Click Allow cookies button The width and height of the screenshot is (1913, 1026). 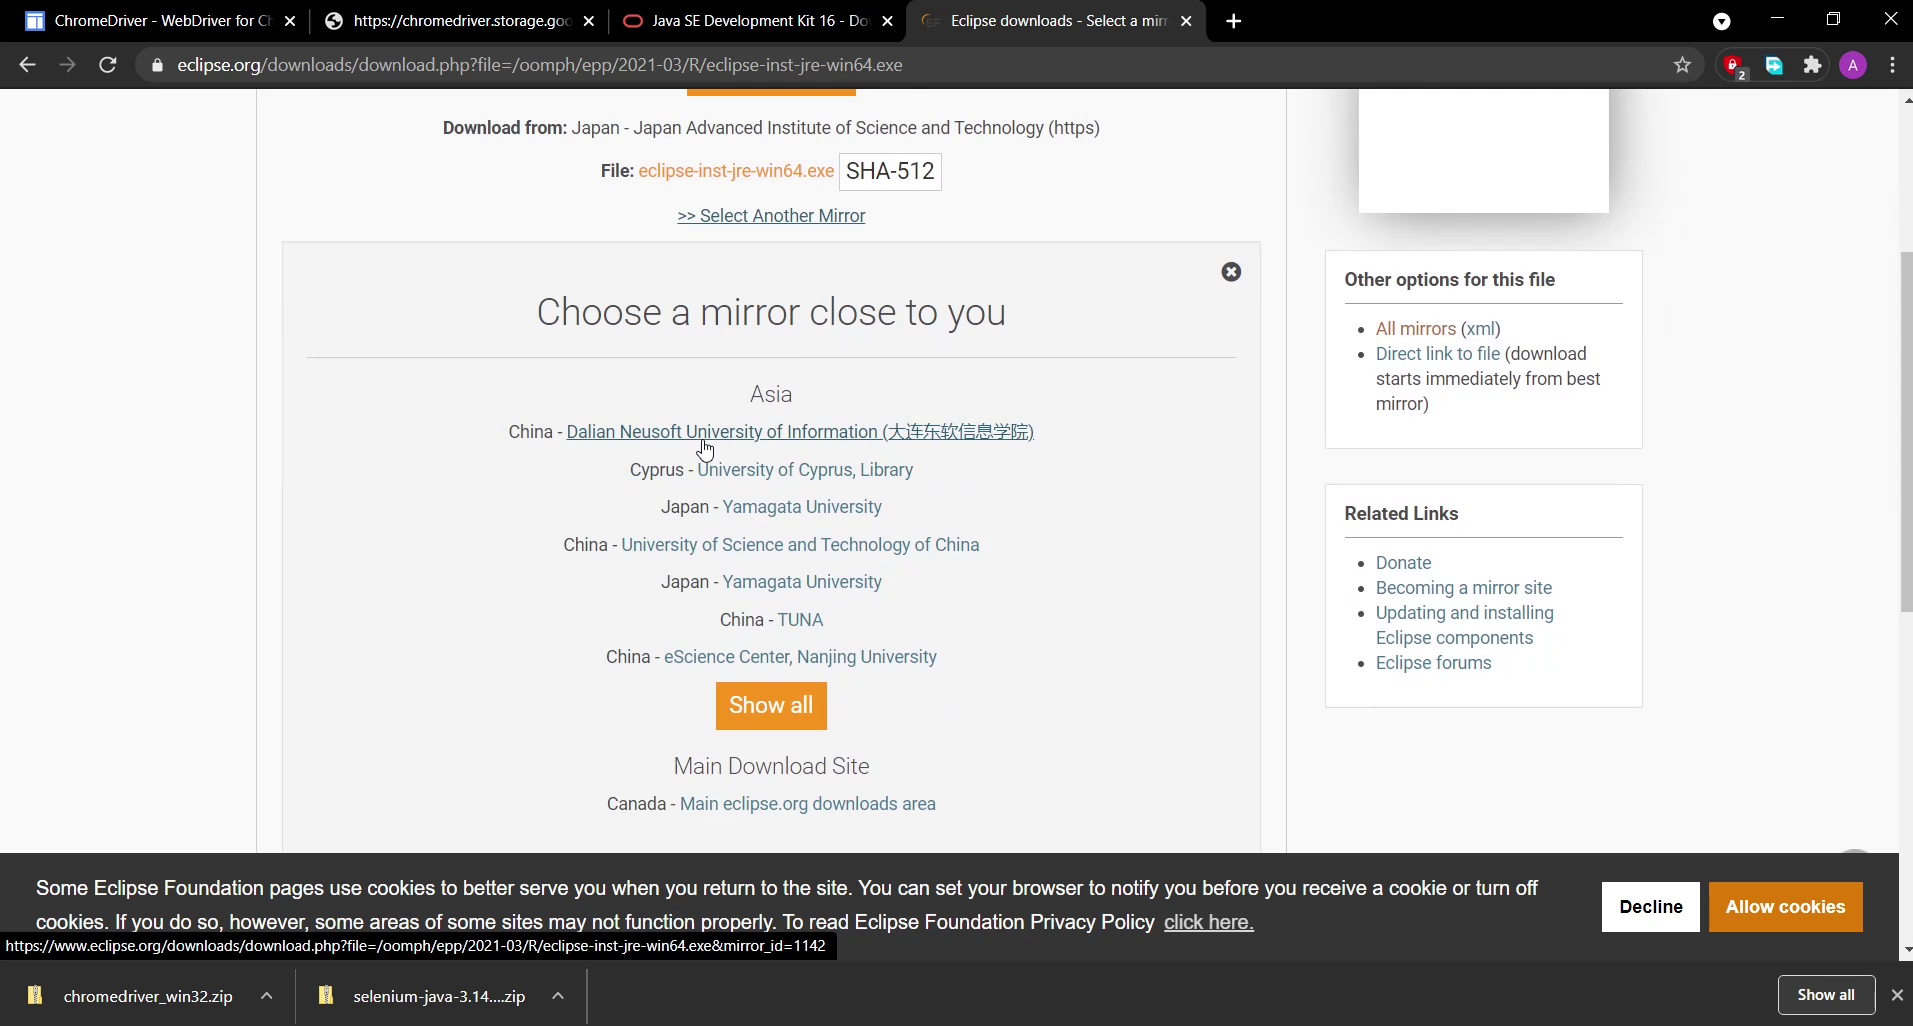1785,907
